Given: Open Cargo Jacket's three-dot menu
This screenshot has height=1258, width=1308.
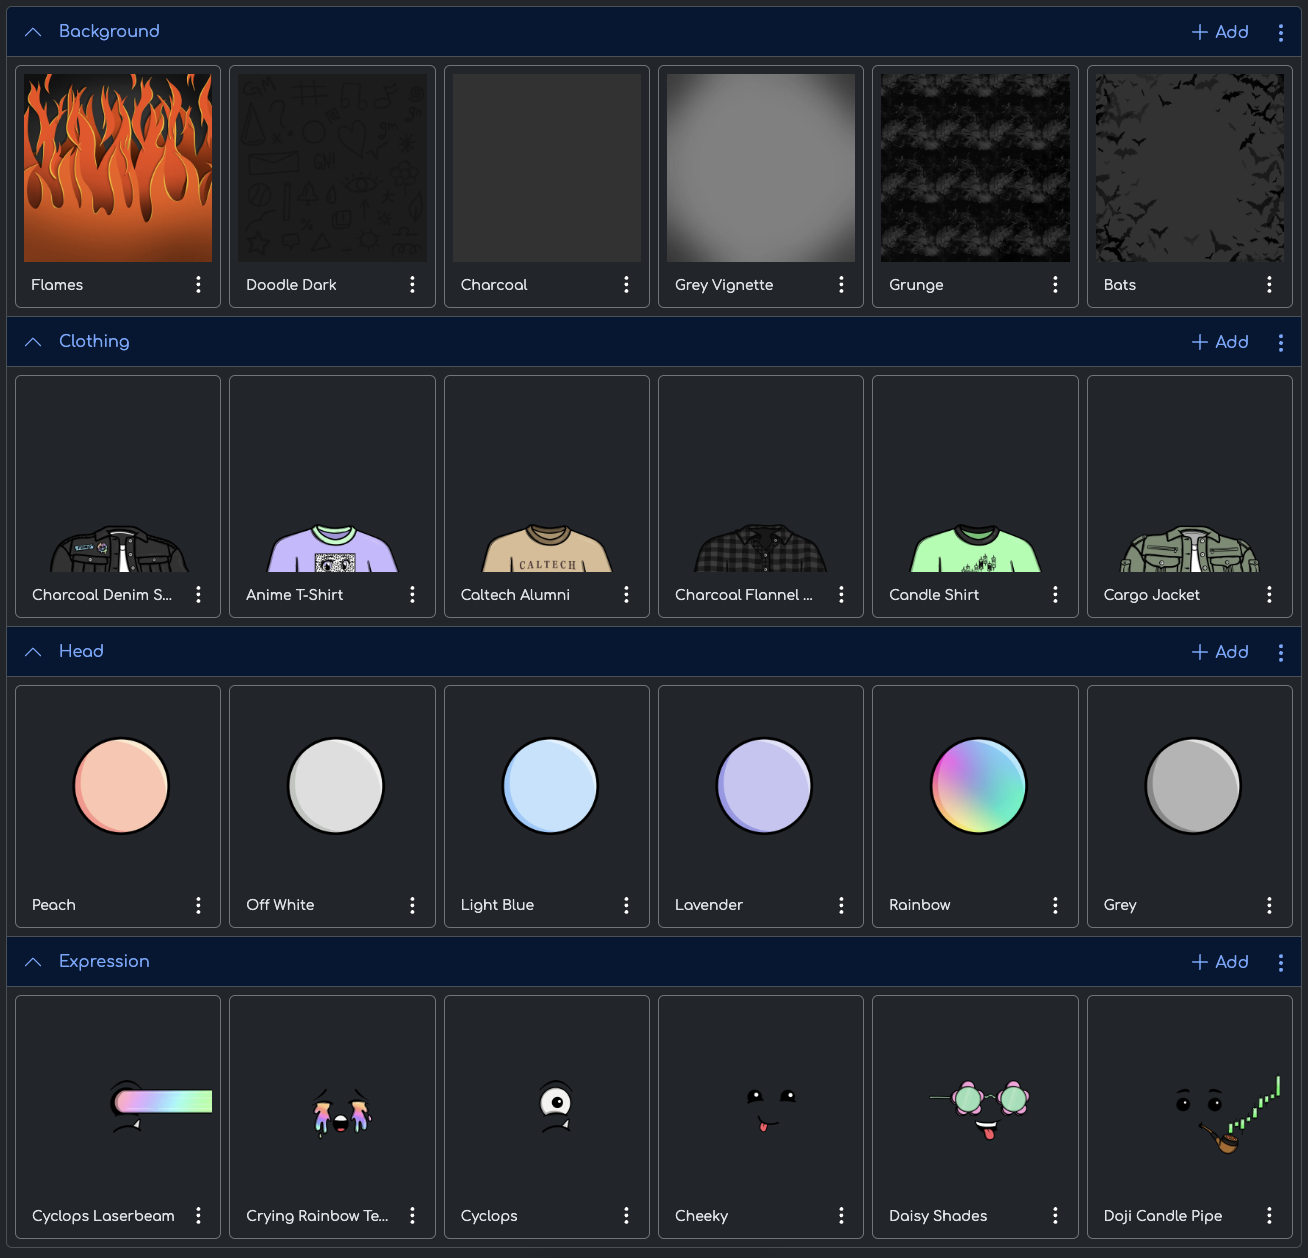Looking at the screenshot, I should (x=1269, y=595).
